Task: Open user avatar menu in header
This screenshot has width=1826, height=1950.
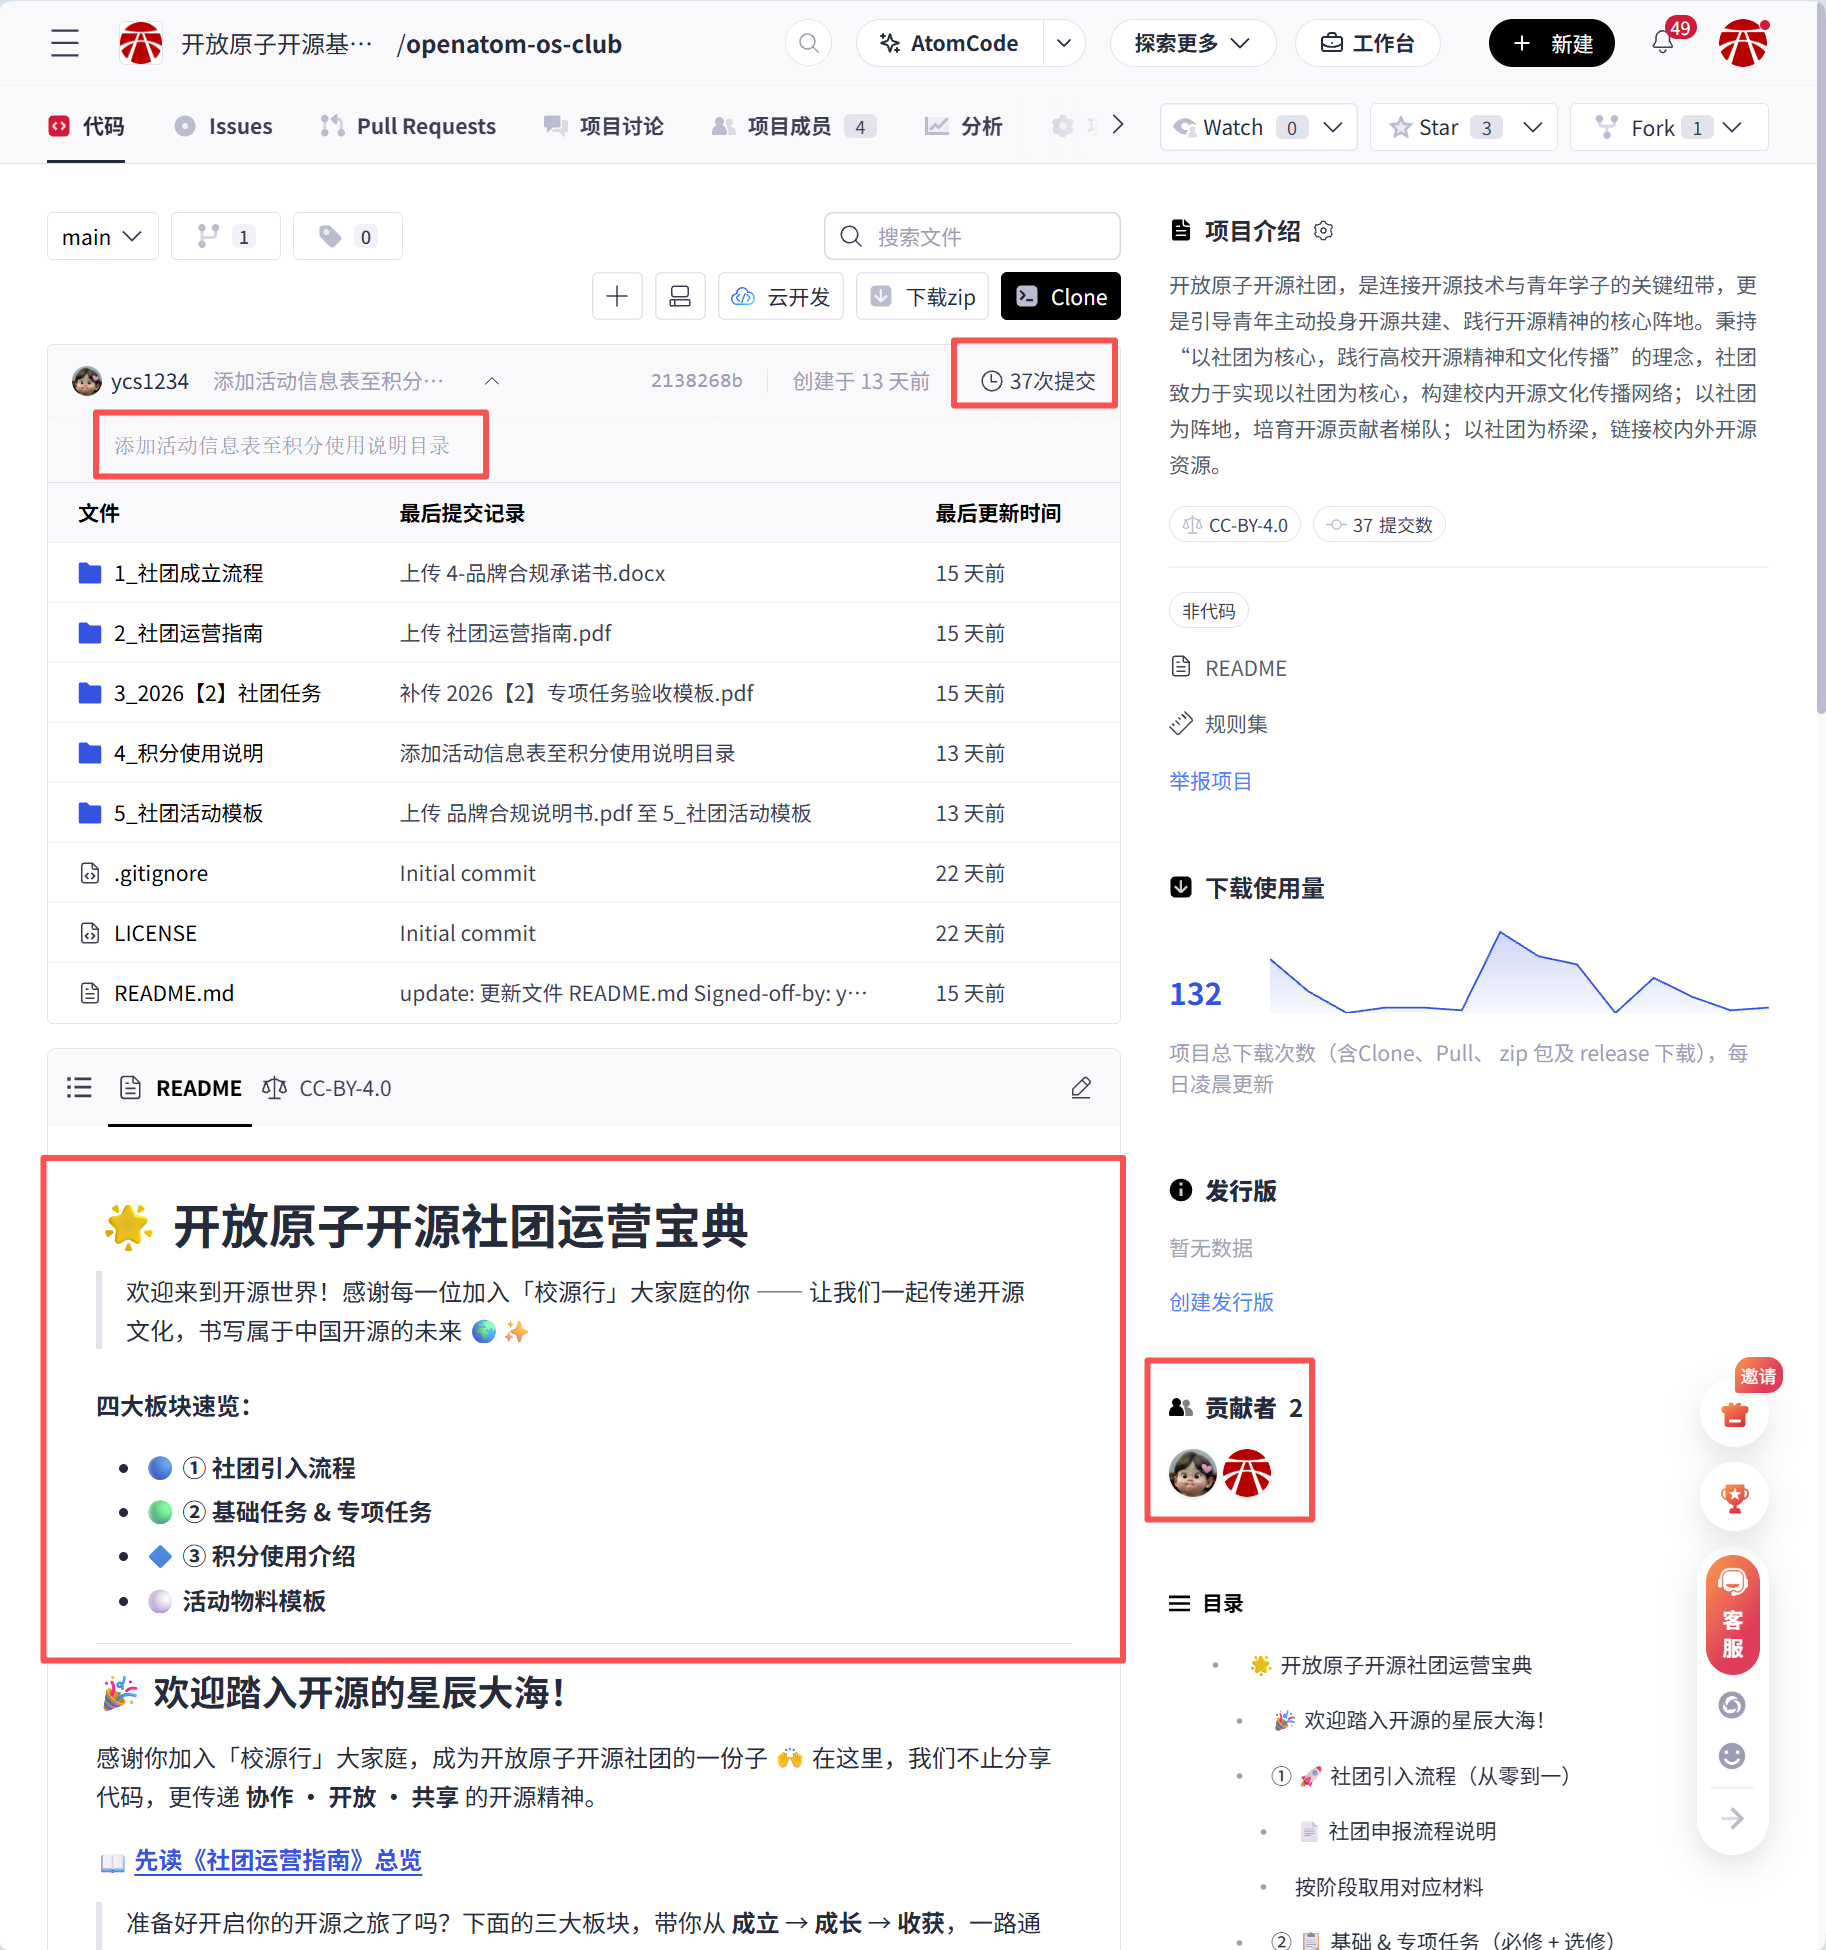Action: pyautogui.click(x=1743, y=43)
